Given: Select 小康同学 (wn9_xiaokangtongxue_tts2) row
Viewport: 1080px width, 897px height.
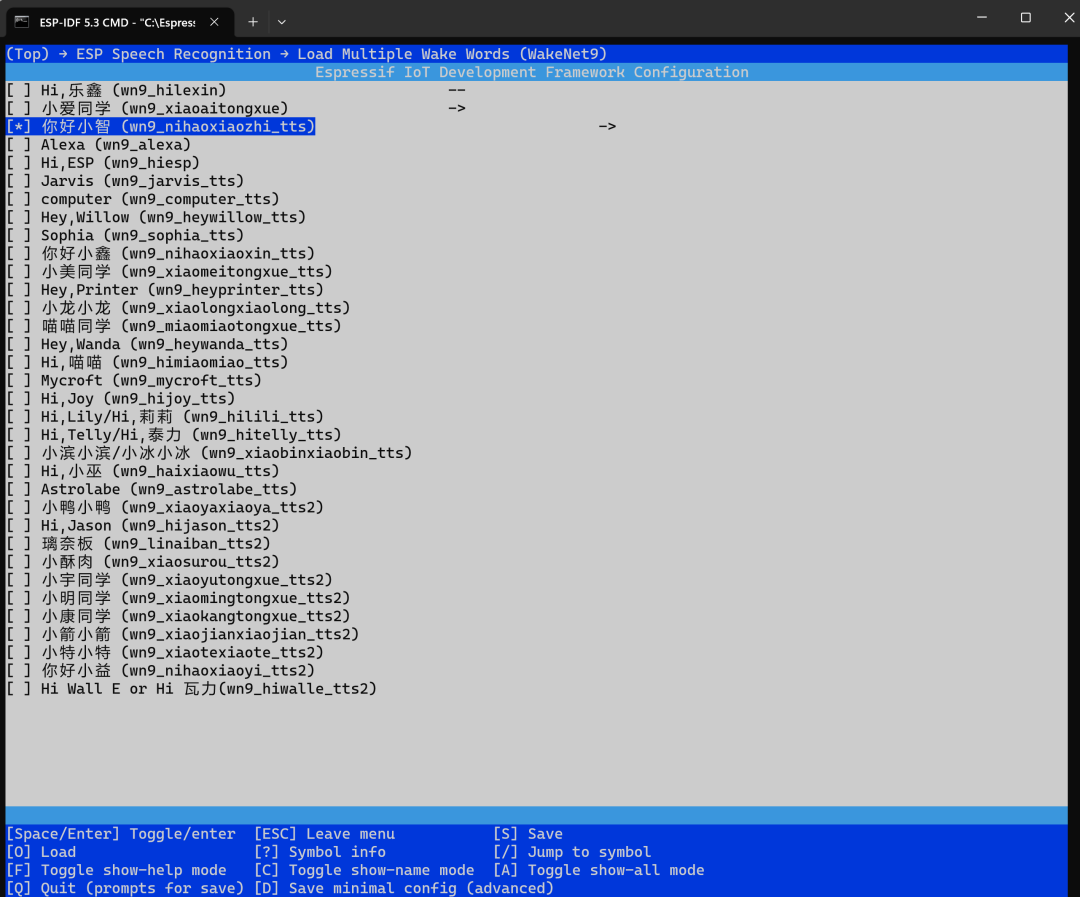Looking at the screenshot, I should 178,616.
